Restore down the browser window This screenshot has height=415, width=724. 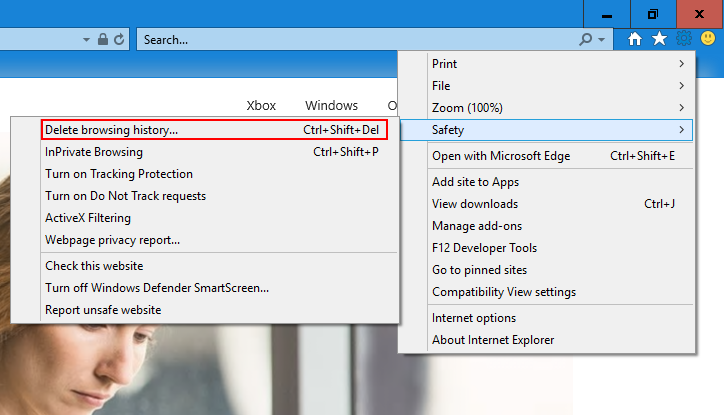[653, 14]
